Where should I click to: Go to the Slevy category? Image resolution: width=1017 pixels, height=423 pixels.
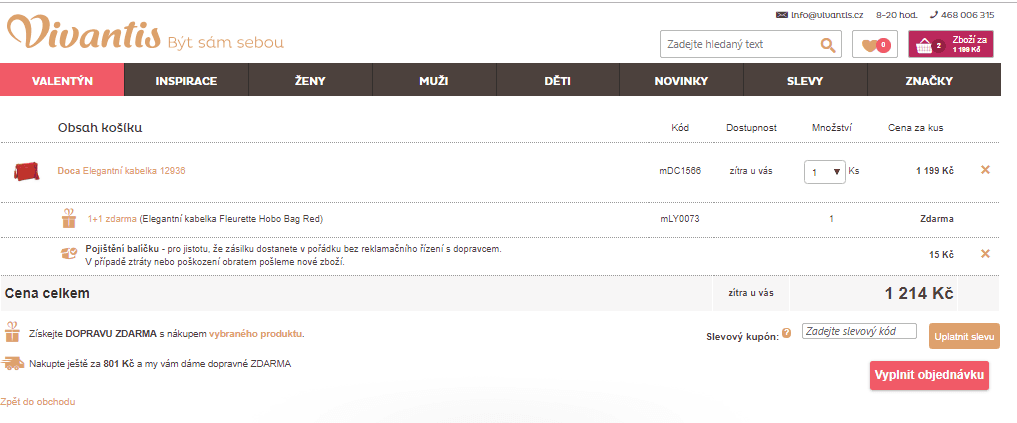point(805,80)
